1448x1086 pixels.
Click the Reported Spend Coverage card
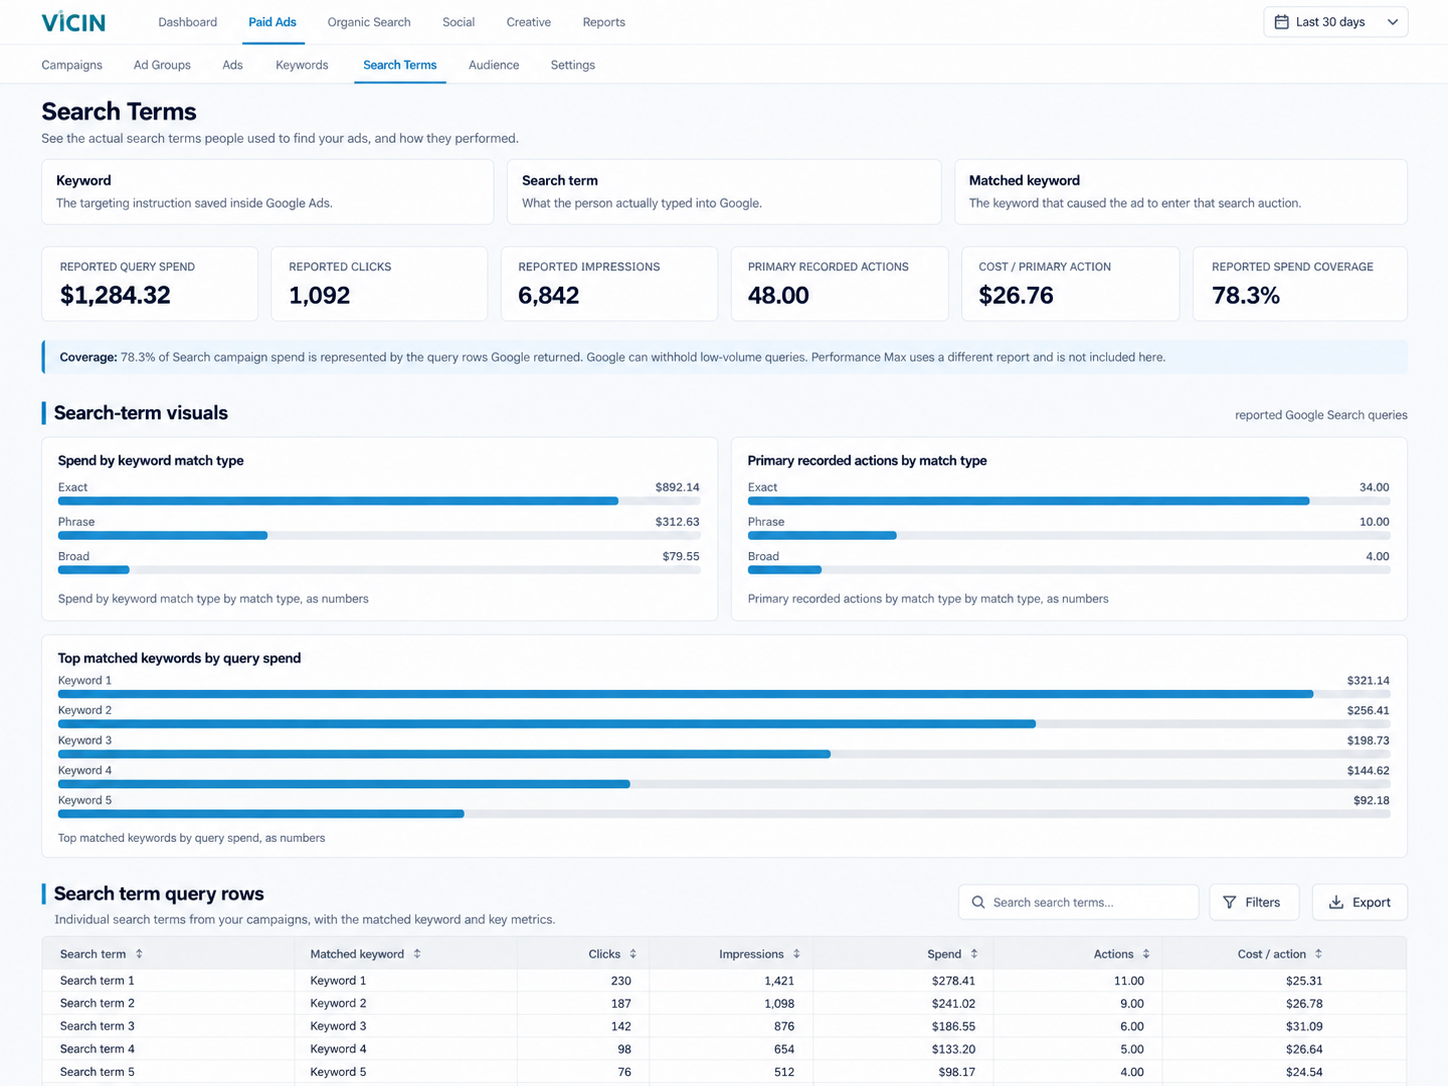(x=1300, y=284)
